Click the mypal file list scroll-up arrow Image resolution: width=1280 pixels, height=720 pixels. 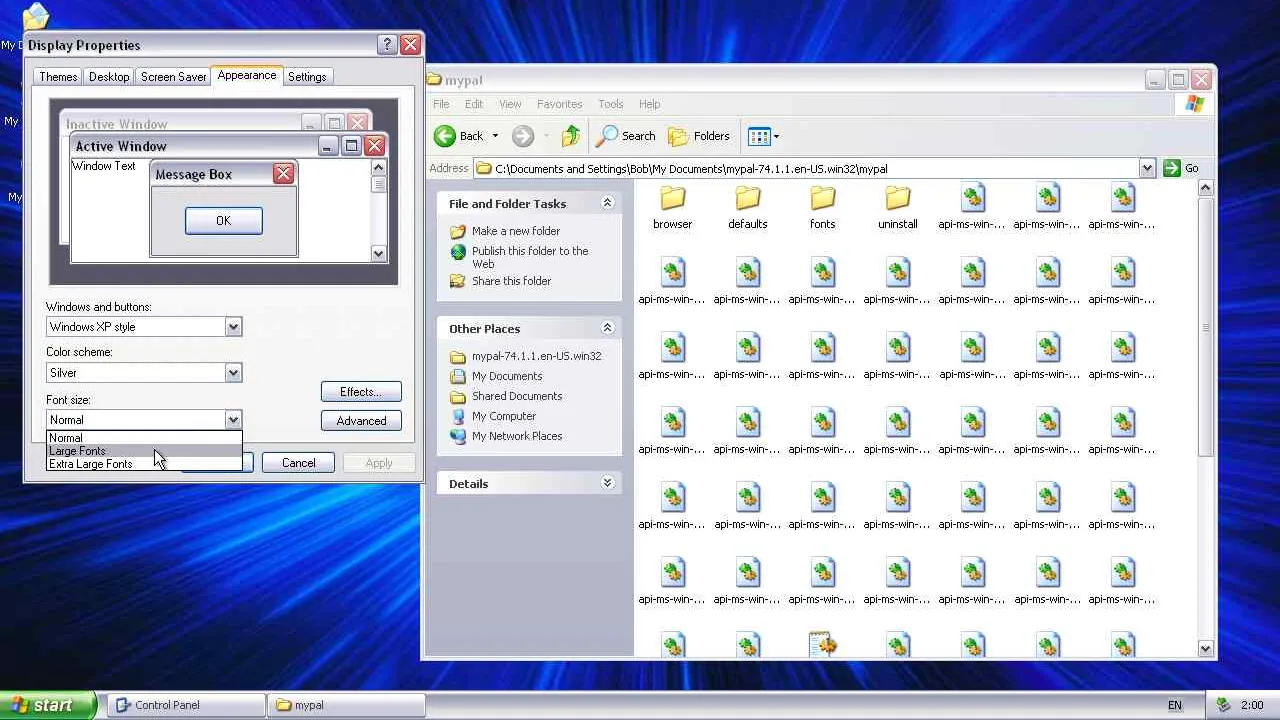(1205, 189)
